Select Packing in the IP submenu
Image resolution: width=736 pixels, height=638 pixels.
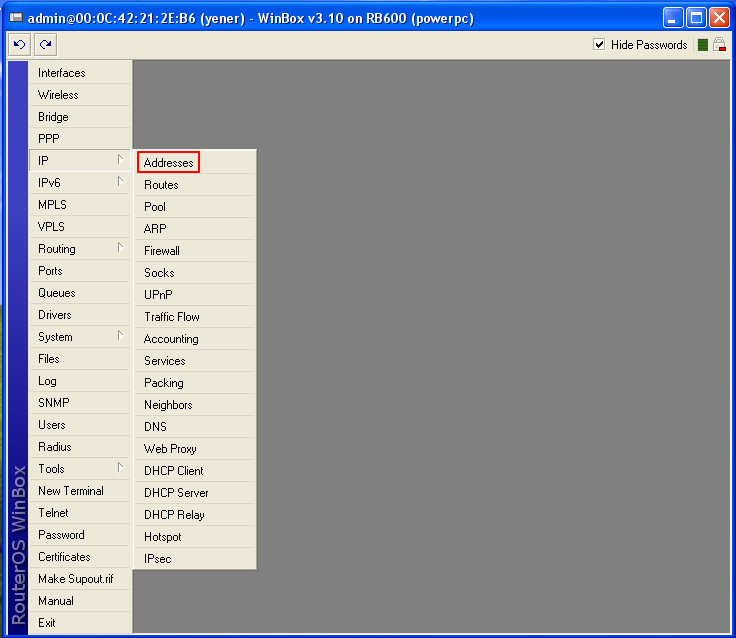click(x=195, y=383)
